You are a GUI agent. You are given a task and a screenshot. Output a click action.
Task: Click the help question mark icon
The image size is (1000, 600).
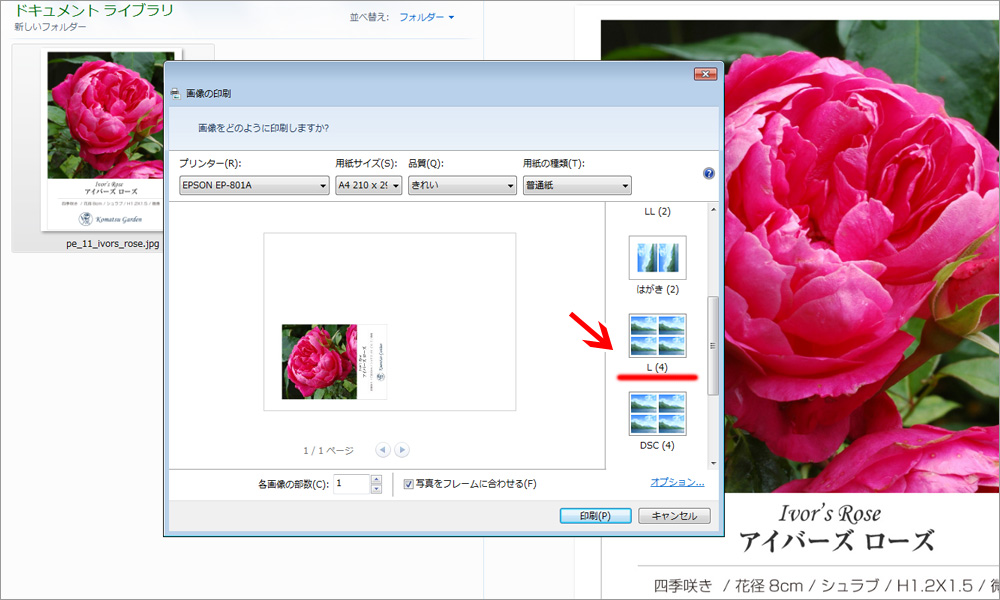[x=709, y=173]
